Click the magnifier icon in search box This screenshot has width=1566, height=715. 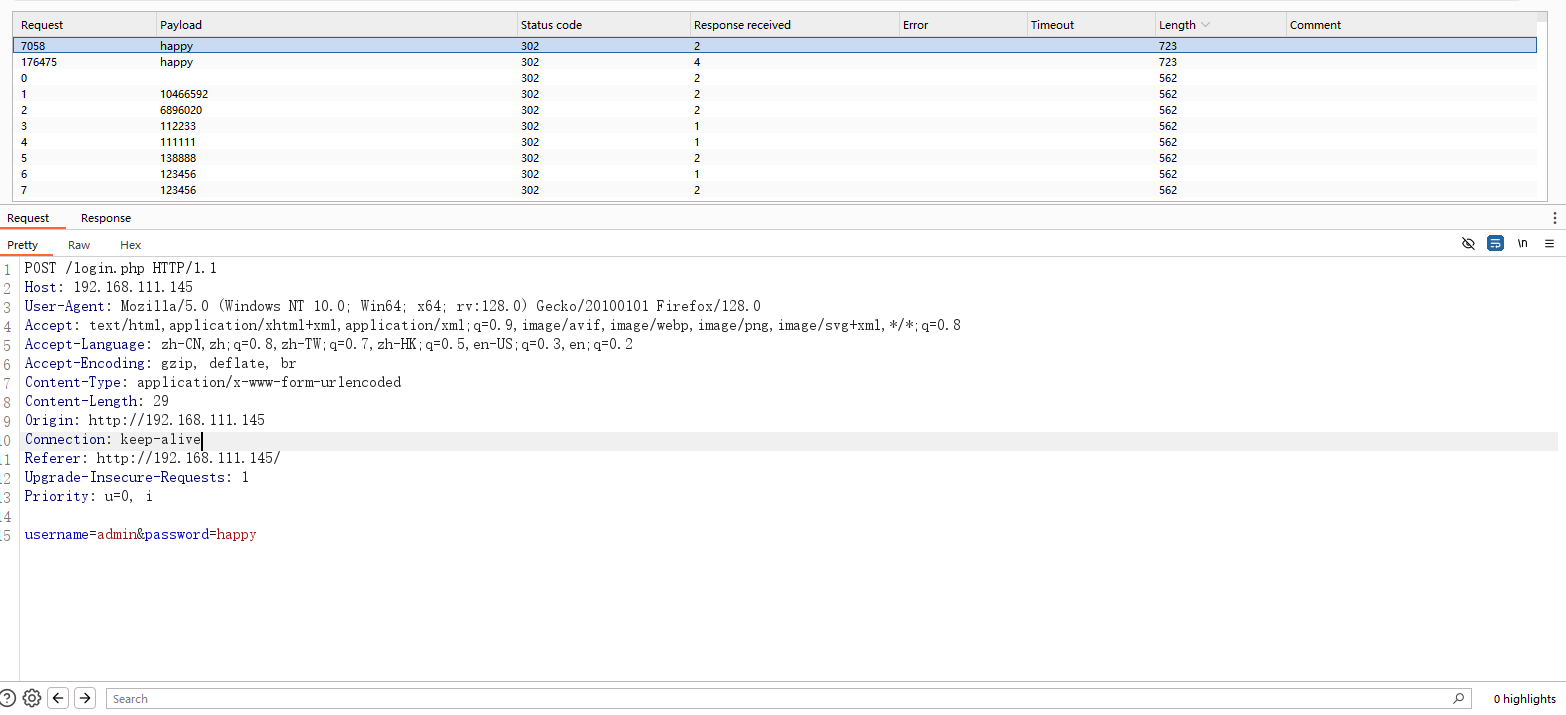[x=1459, y=698]
